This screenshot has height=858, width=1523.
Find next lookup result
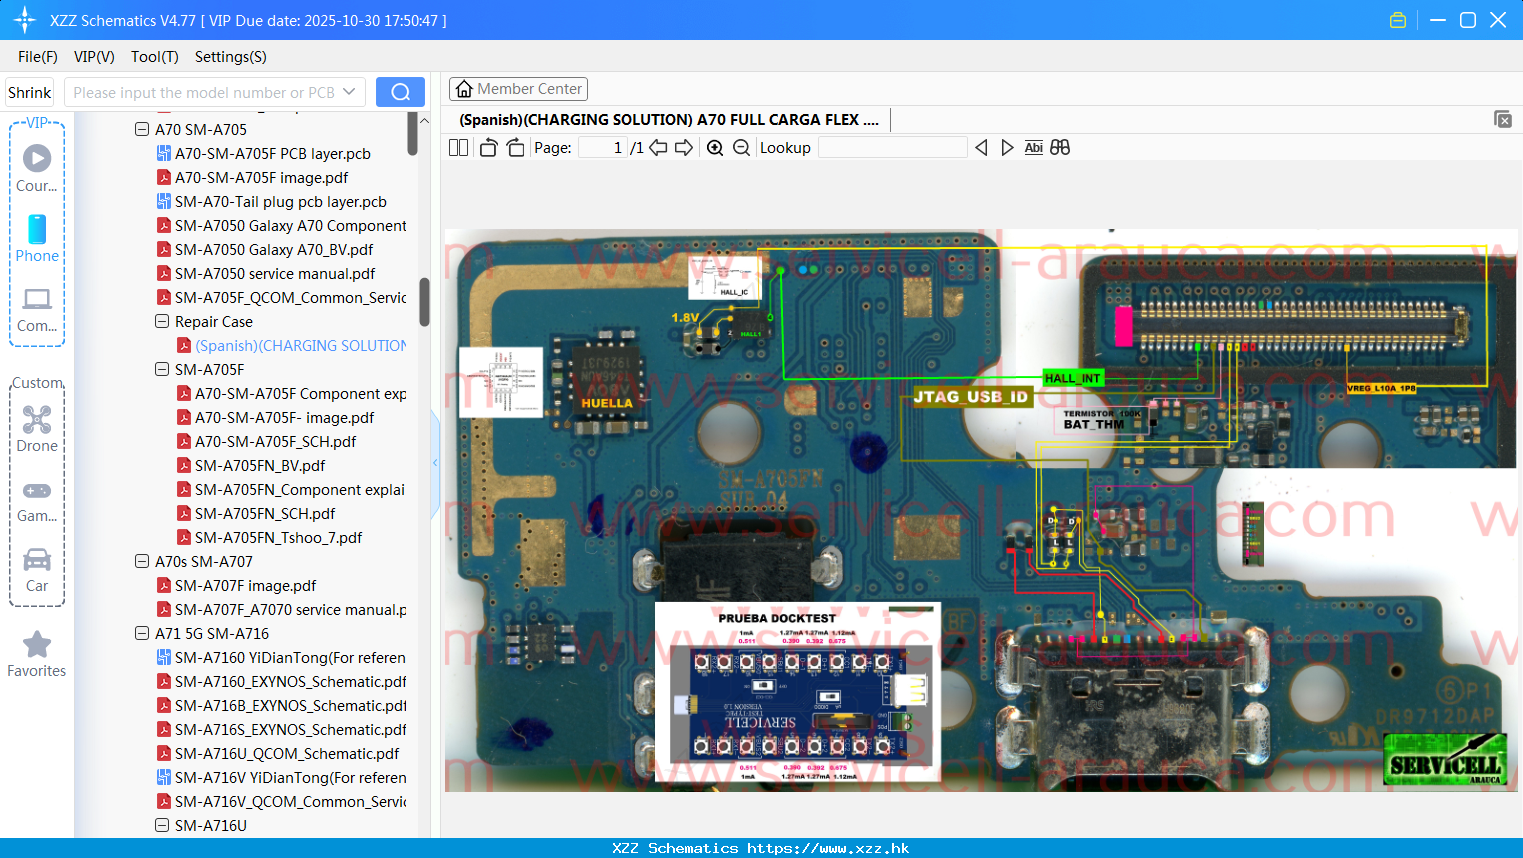pyautogui.click(x=1007, y=147)
